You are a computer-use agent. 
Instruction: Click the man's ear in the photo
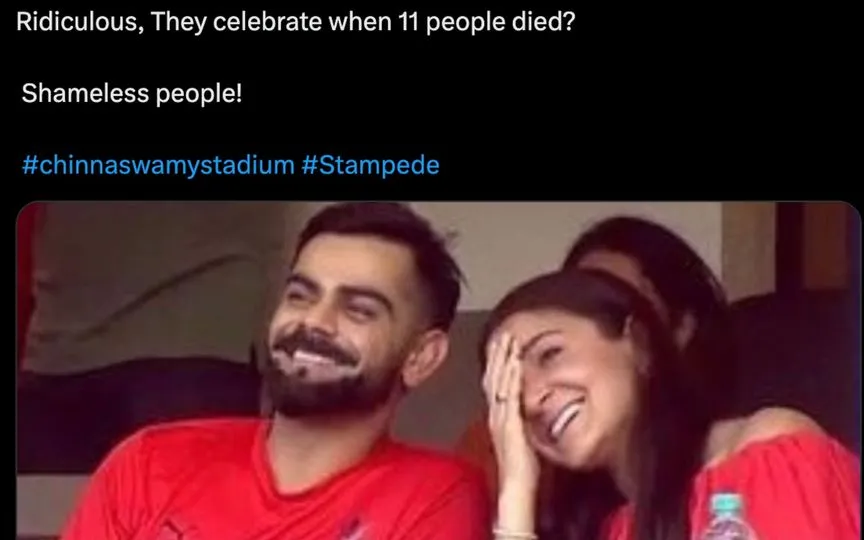pos(425,357)
